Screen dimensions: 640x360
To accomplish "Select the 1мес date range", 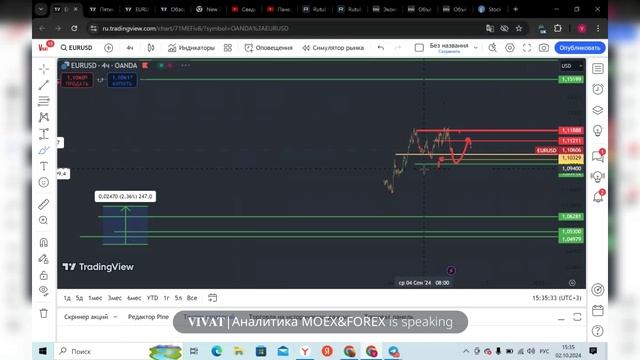I will pyautogui.click(x=95, y=298).
